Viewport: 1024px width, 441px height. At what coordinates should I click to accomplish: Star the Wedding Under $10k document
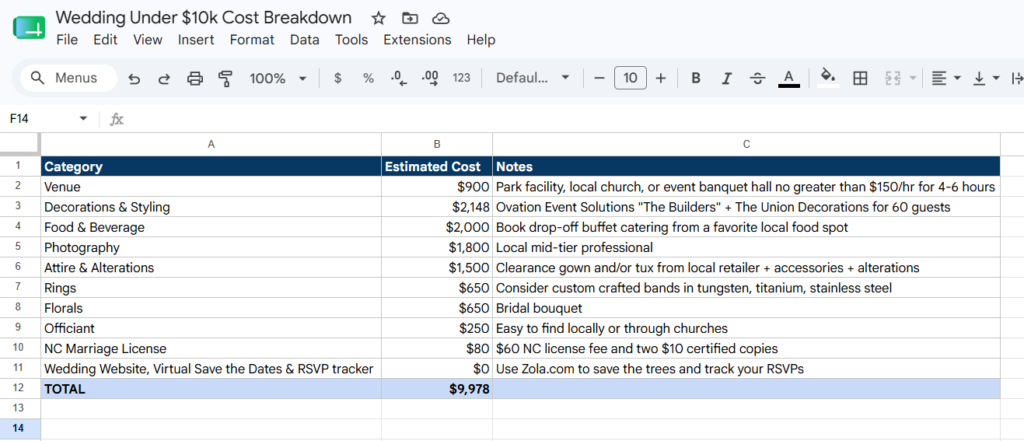[x=378, y=18]
